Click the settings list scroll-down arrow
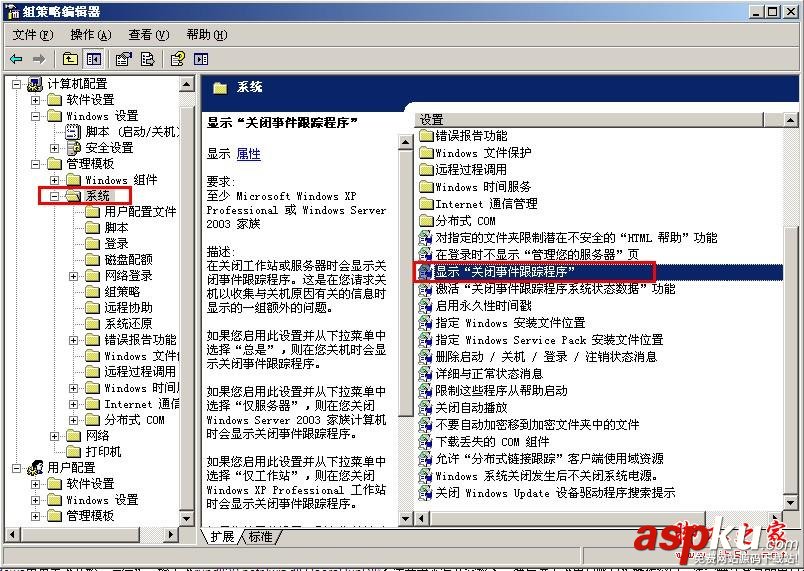The height and width of the screenshot is (571, 804). point(790,503)
